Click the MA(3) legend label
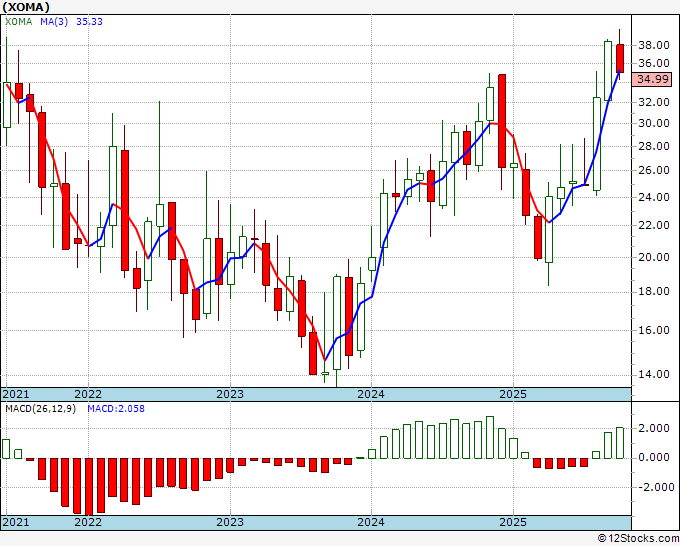 (54, 21)
